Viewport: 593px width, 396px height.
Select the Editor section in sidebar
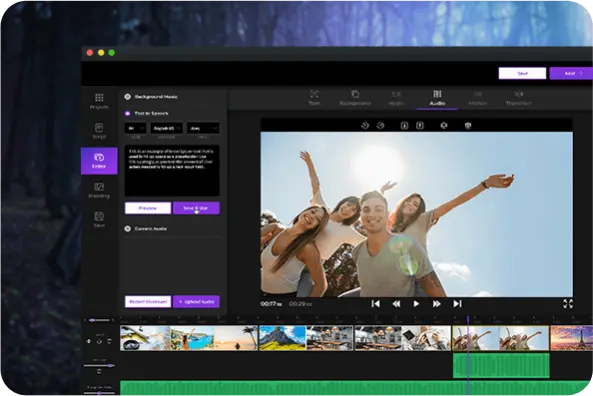click(x=99, y=161)
